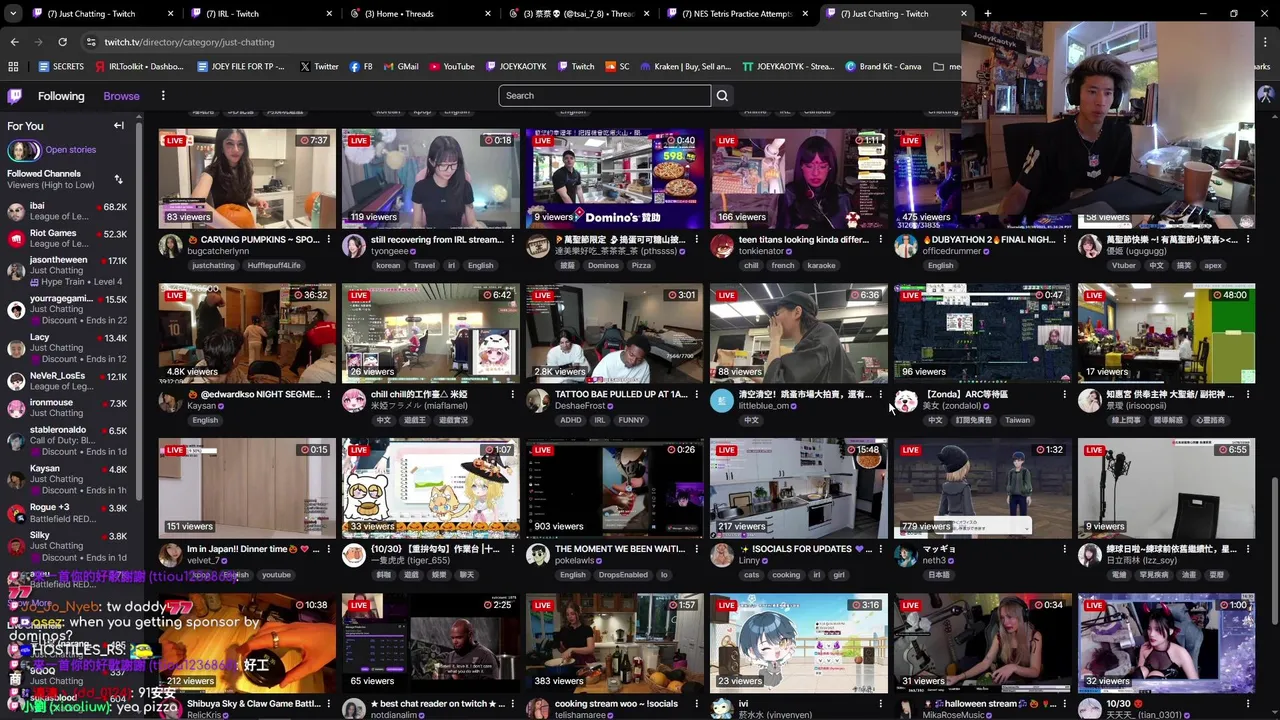The width and height of the screenshot is (1280, 720).
Task: Open the browser tab search dropdown
Action: pyautogui.click(x=14, y=14)
